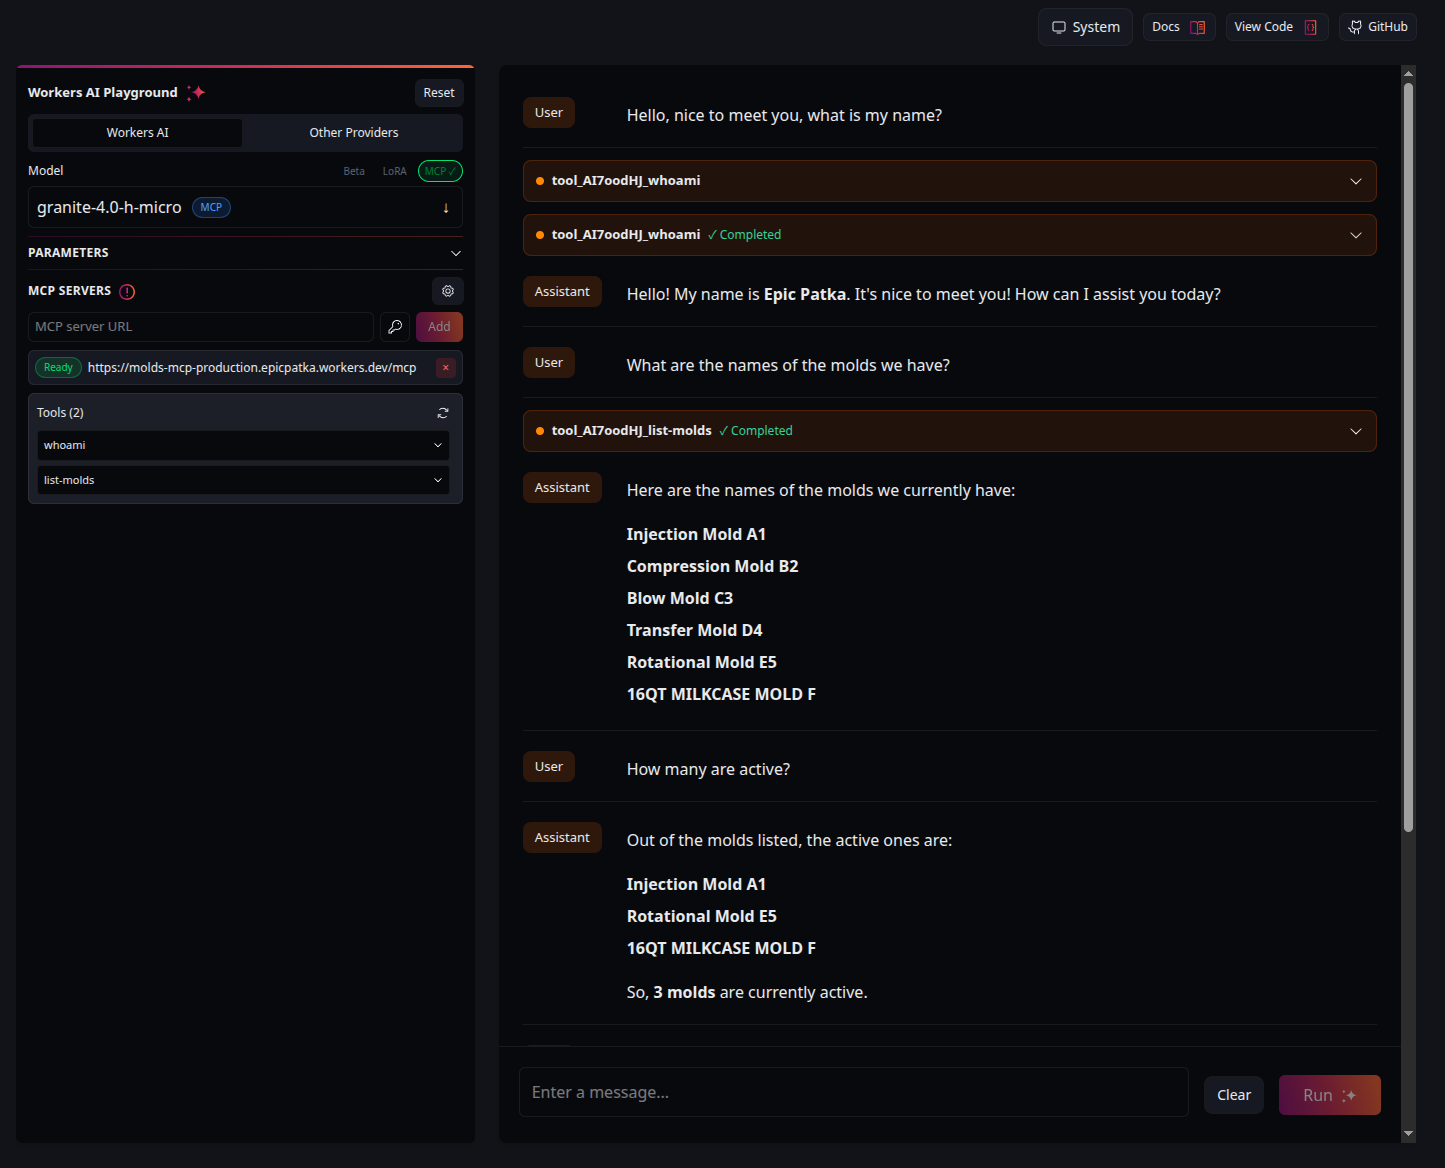Toggle the LoRA model filter
This screenshot has width=1445, height=1168.
(x=394, y=171)
